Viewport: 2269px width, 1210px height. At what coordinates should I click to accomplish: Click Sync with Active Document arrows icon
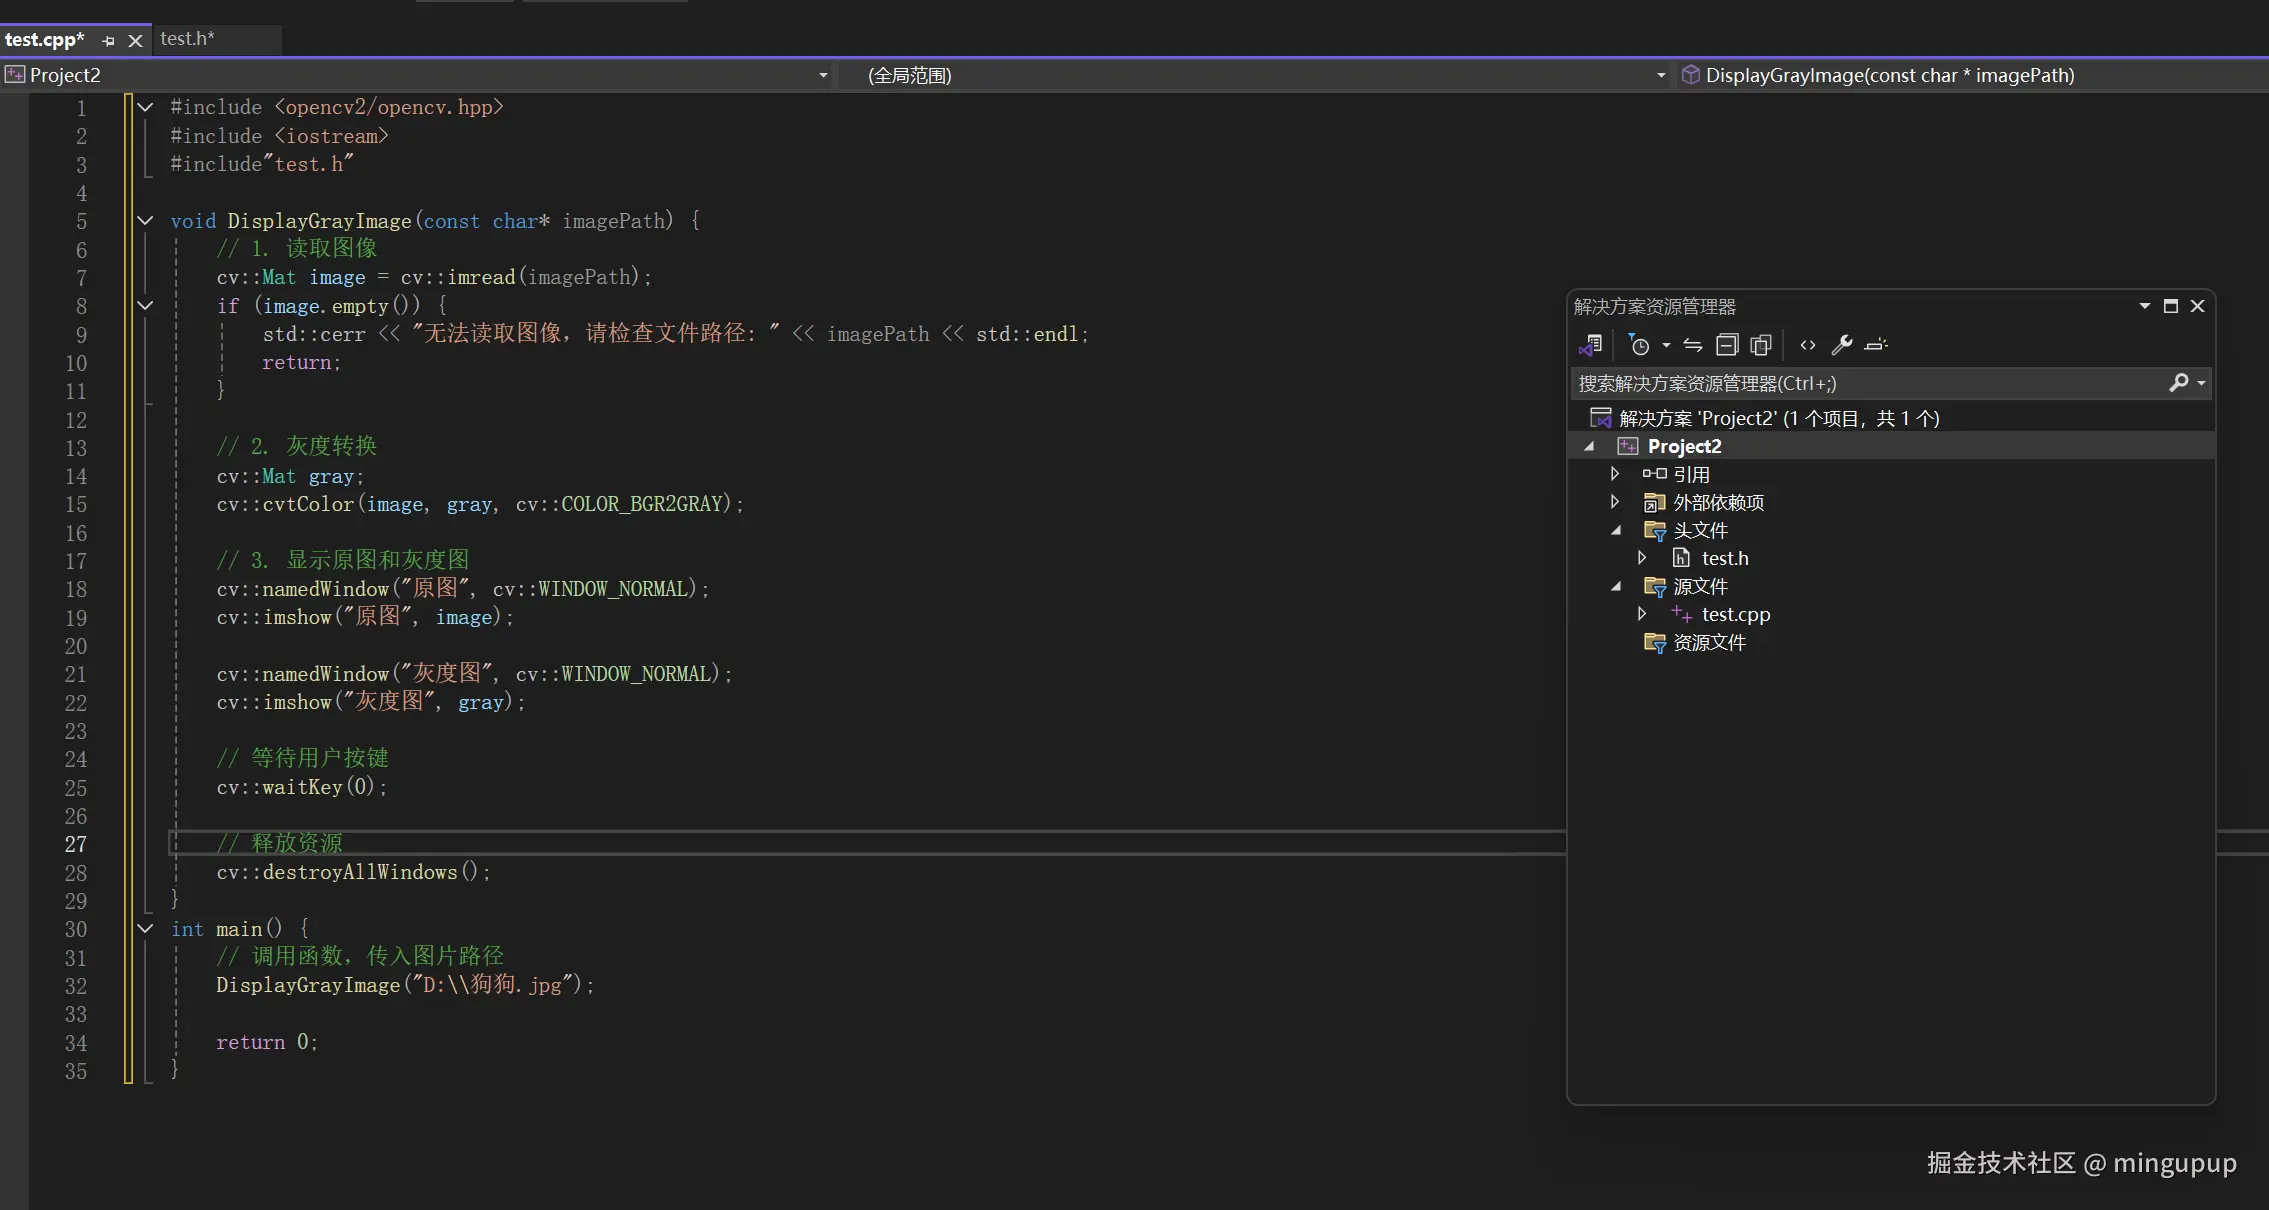(x=1692, y=345)
